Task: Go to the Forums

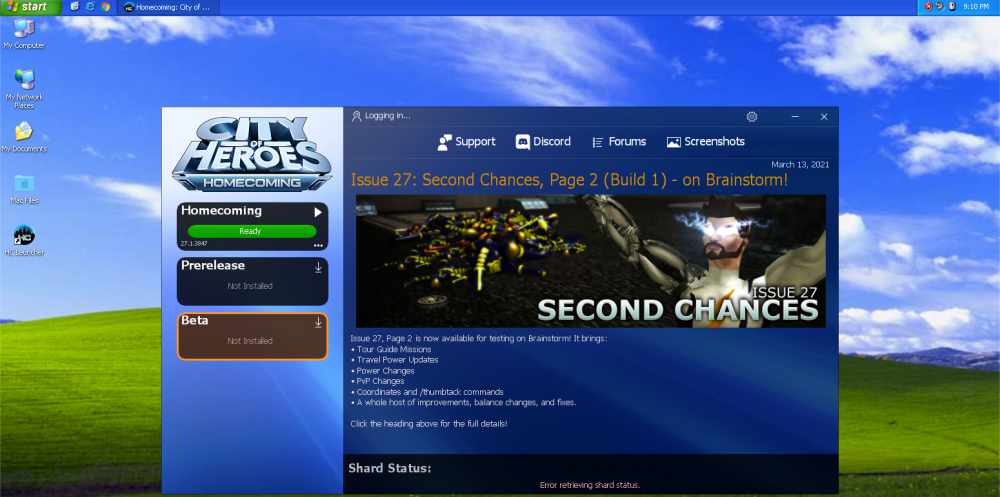Action: pos(619,142)
